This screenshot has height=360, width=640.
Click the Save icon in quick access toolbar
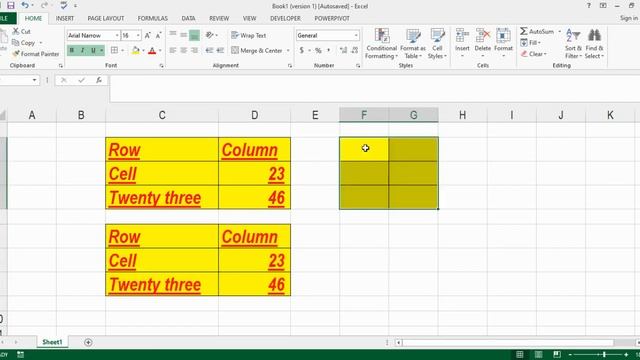point(11,5)
